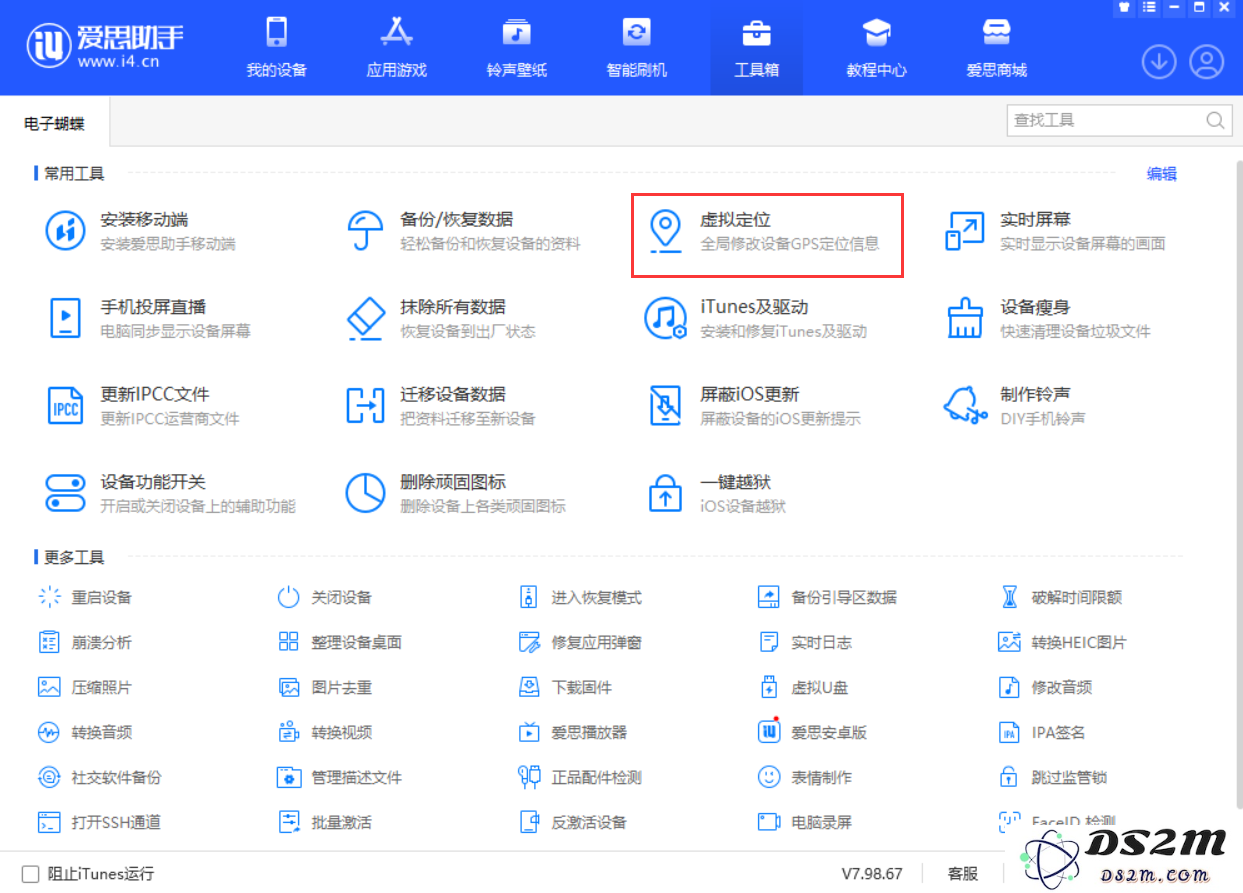The image size is (1243, 893).
Task: Click 关闭设备 power tool
Action: coord(325,597)
